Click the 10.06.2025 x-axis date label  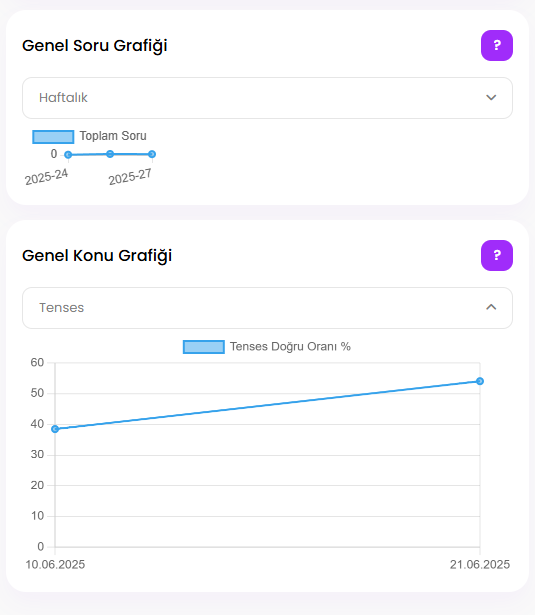(55, 565)
